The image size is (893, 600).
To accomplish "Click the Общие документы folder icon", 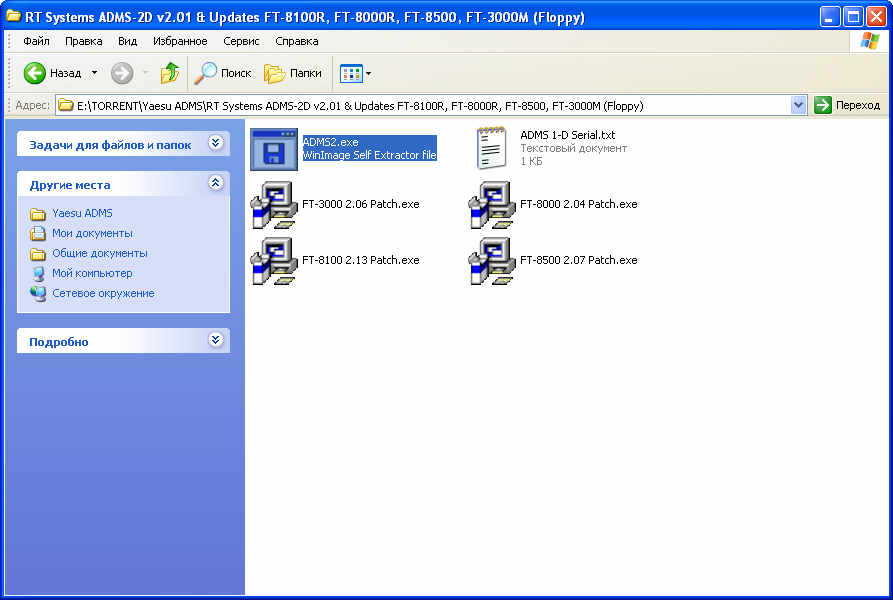I will point(38,253).
